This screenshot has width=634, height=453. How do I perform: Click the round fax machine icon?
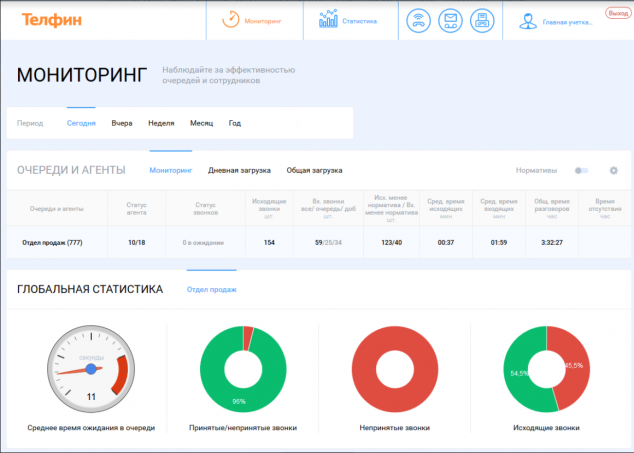482,21
